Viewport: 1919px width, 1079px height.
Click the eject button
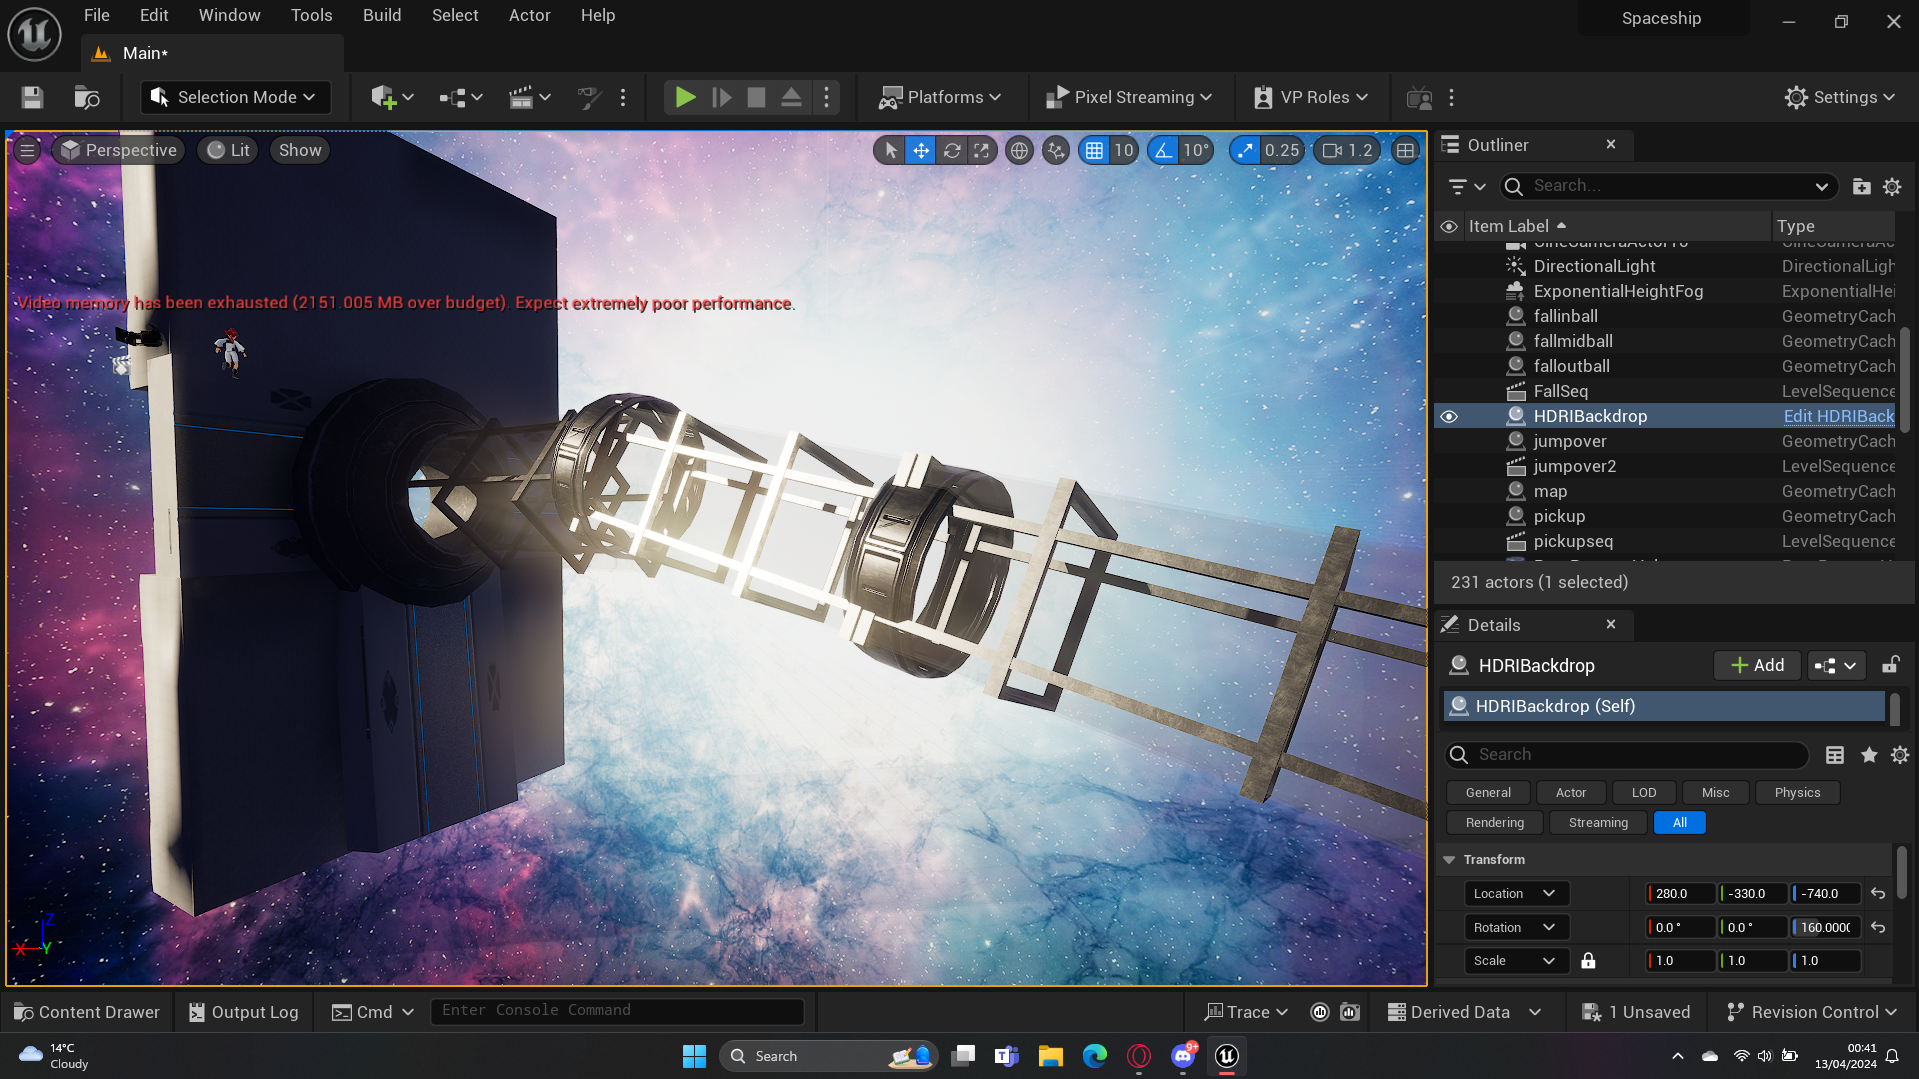pos(791,97)
